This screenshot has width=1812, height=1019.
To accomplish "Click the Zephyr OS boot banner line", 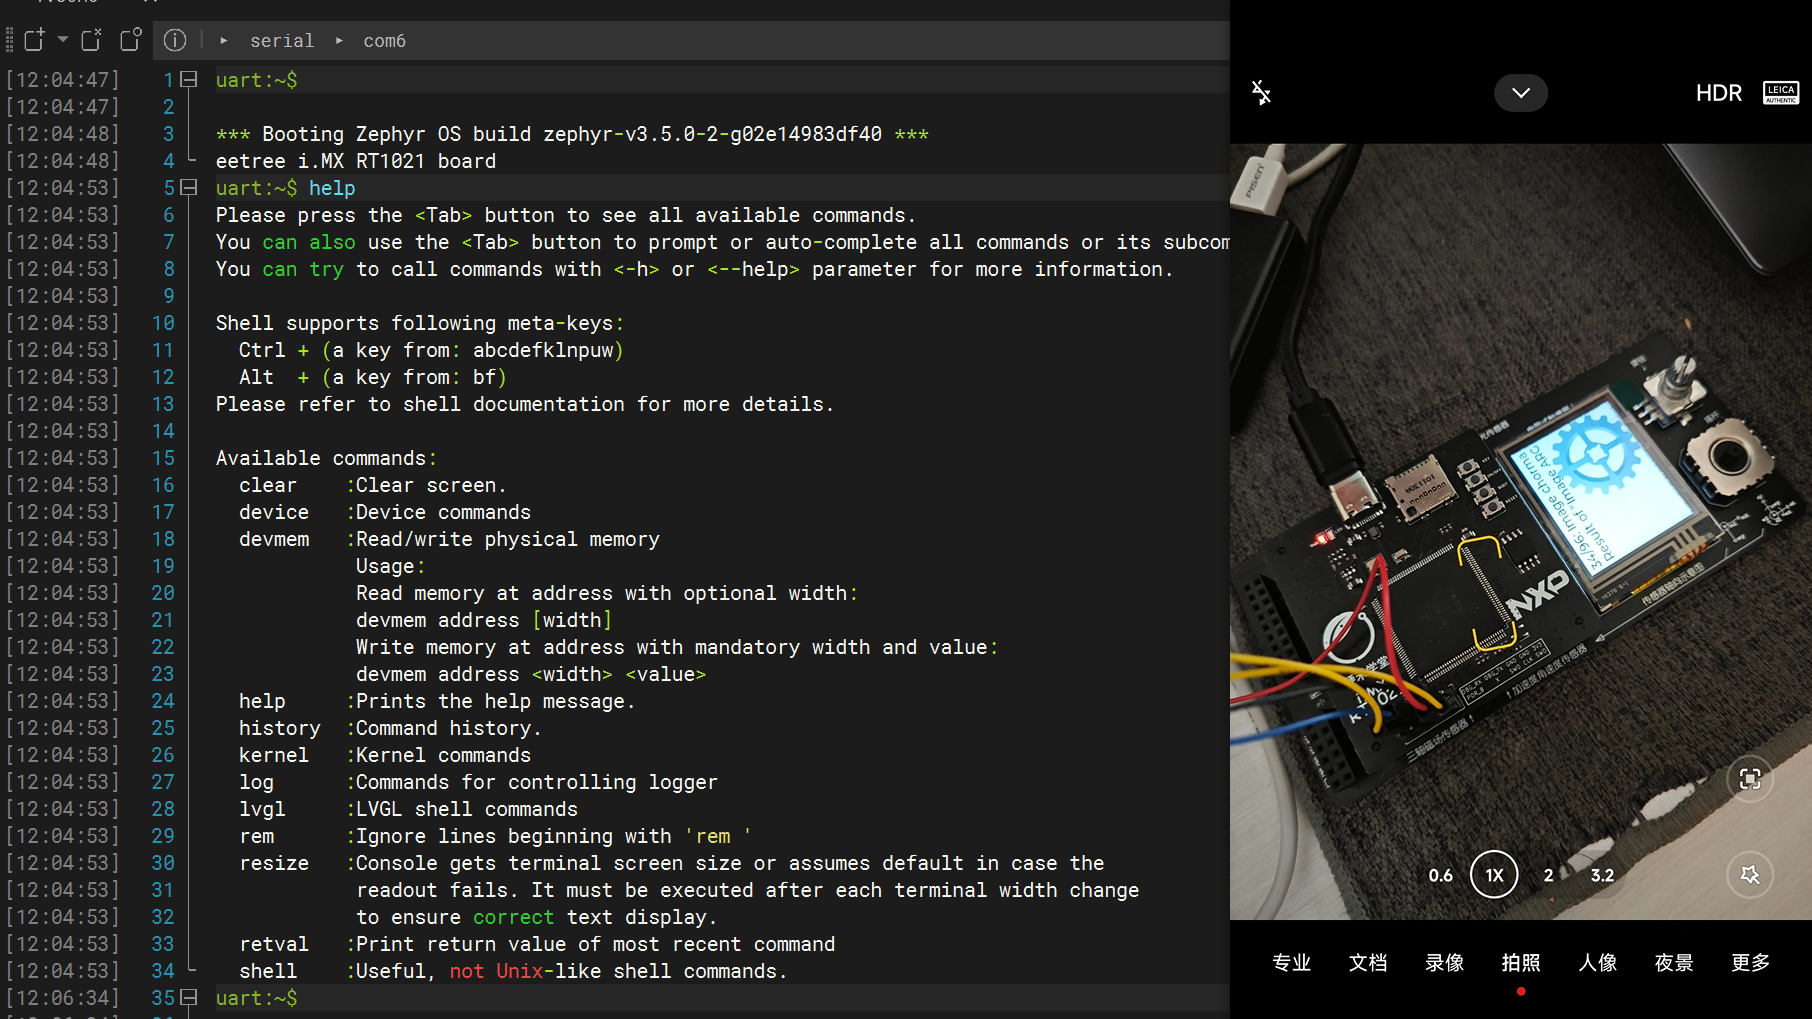I will [x=572, y=134].
